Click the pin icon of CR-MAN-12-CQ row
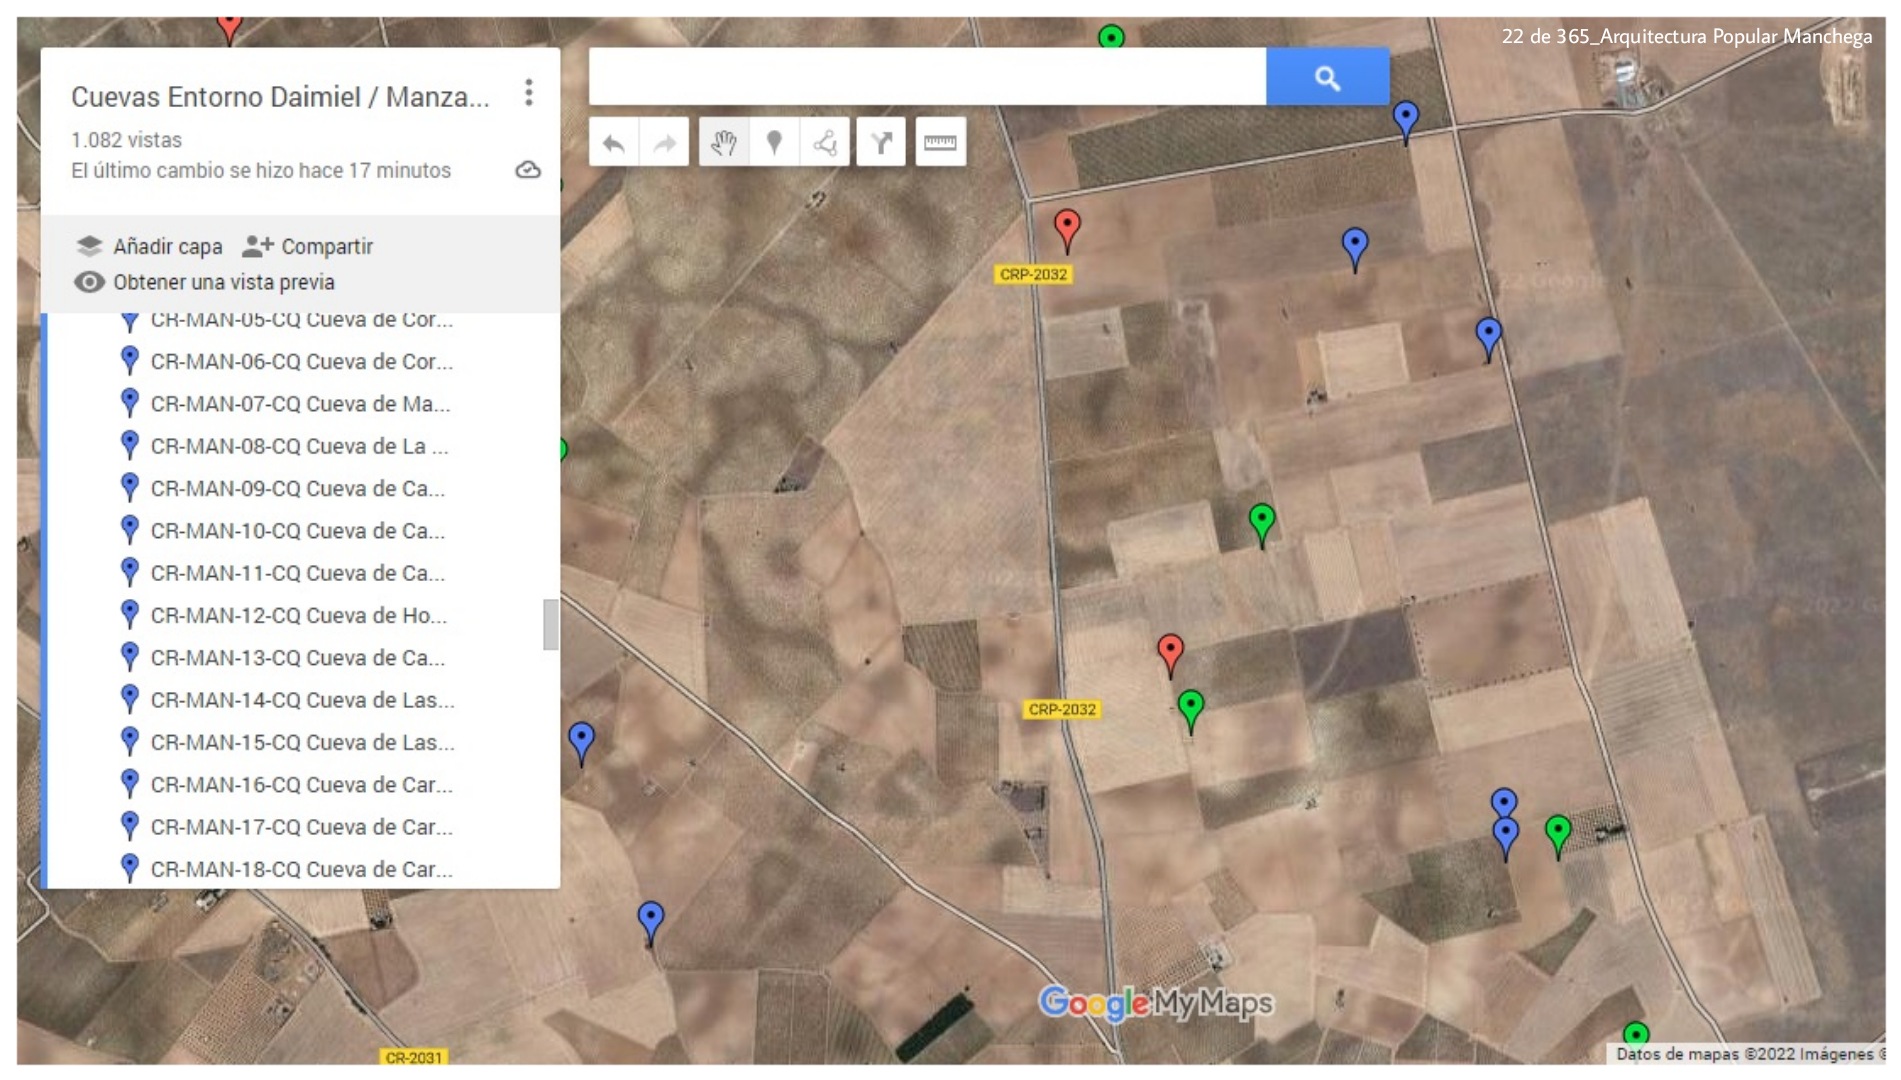Viewport: 1901px width, 1080px height. 129,613
